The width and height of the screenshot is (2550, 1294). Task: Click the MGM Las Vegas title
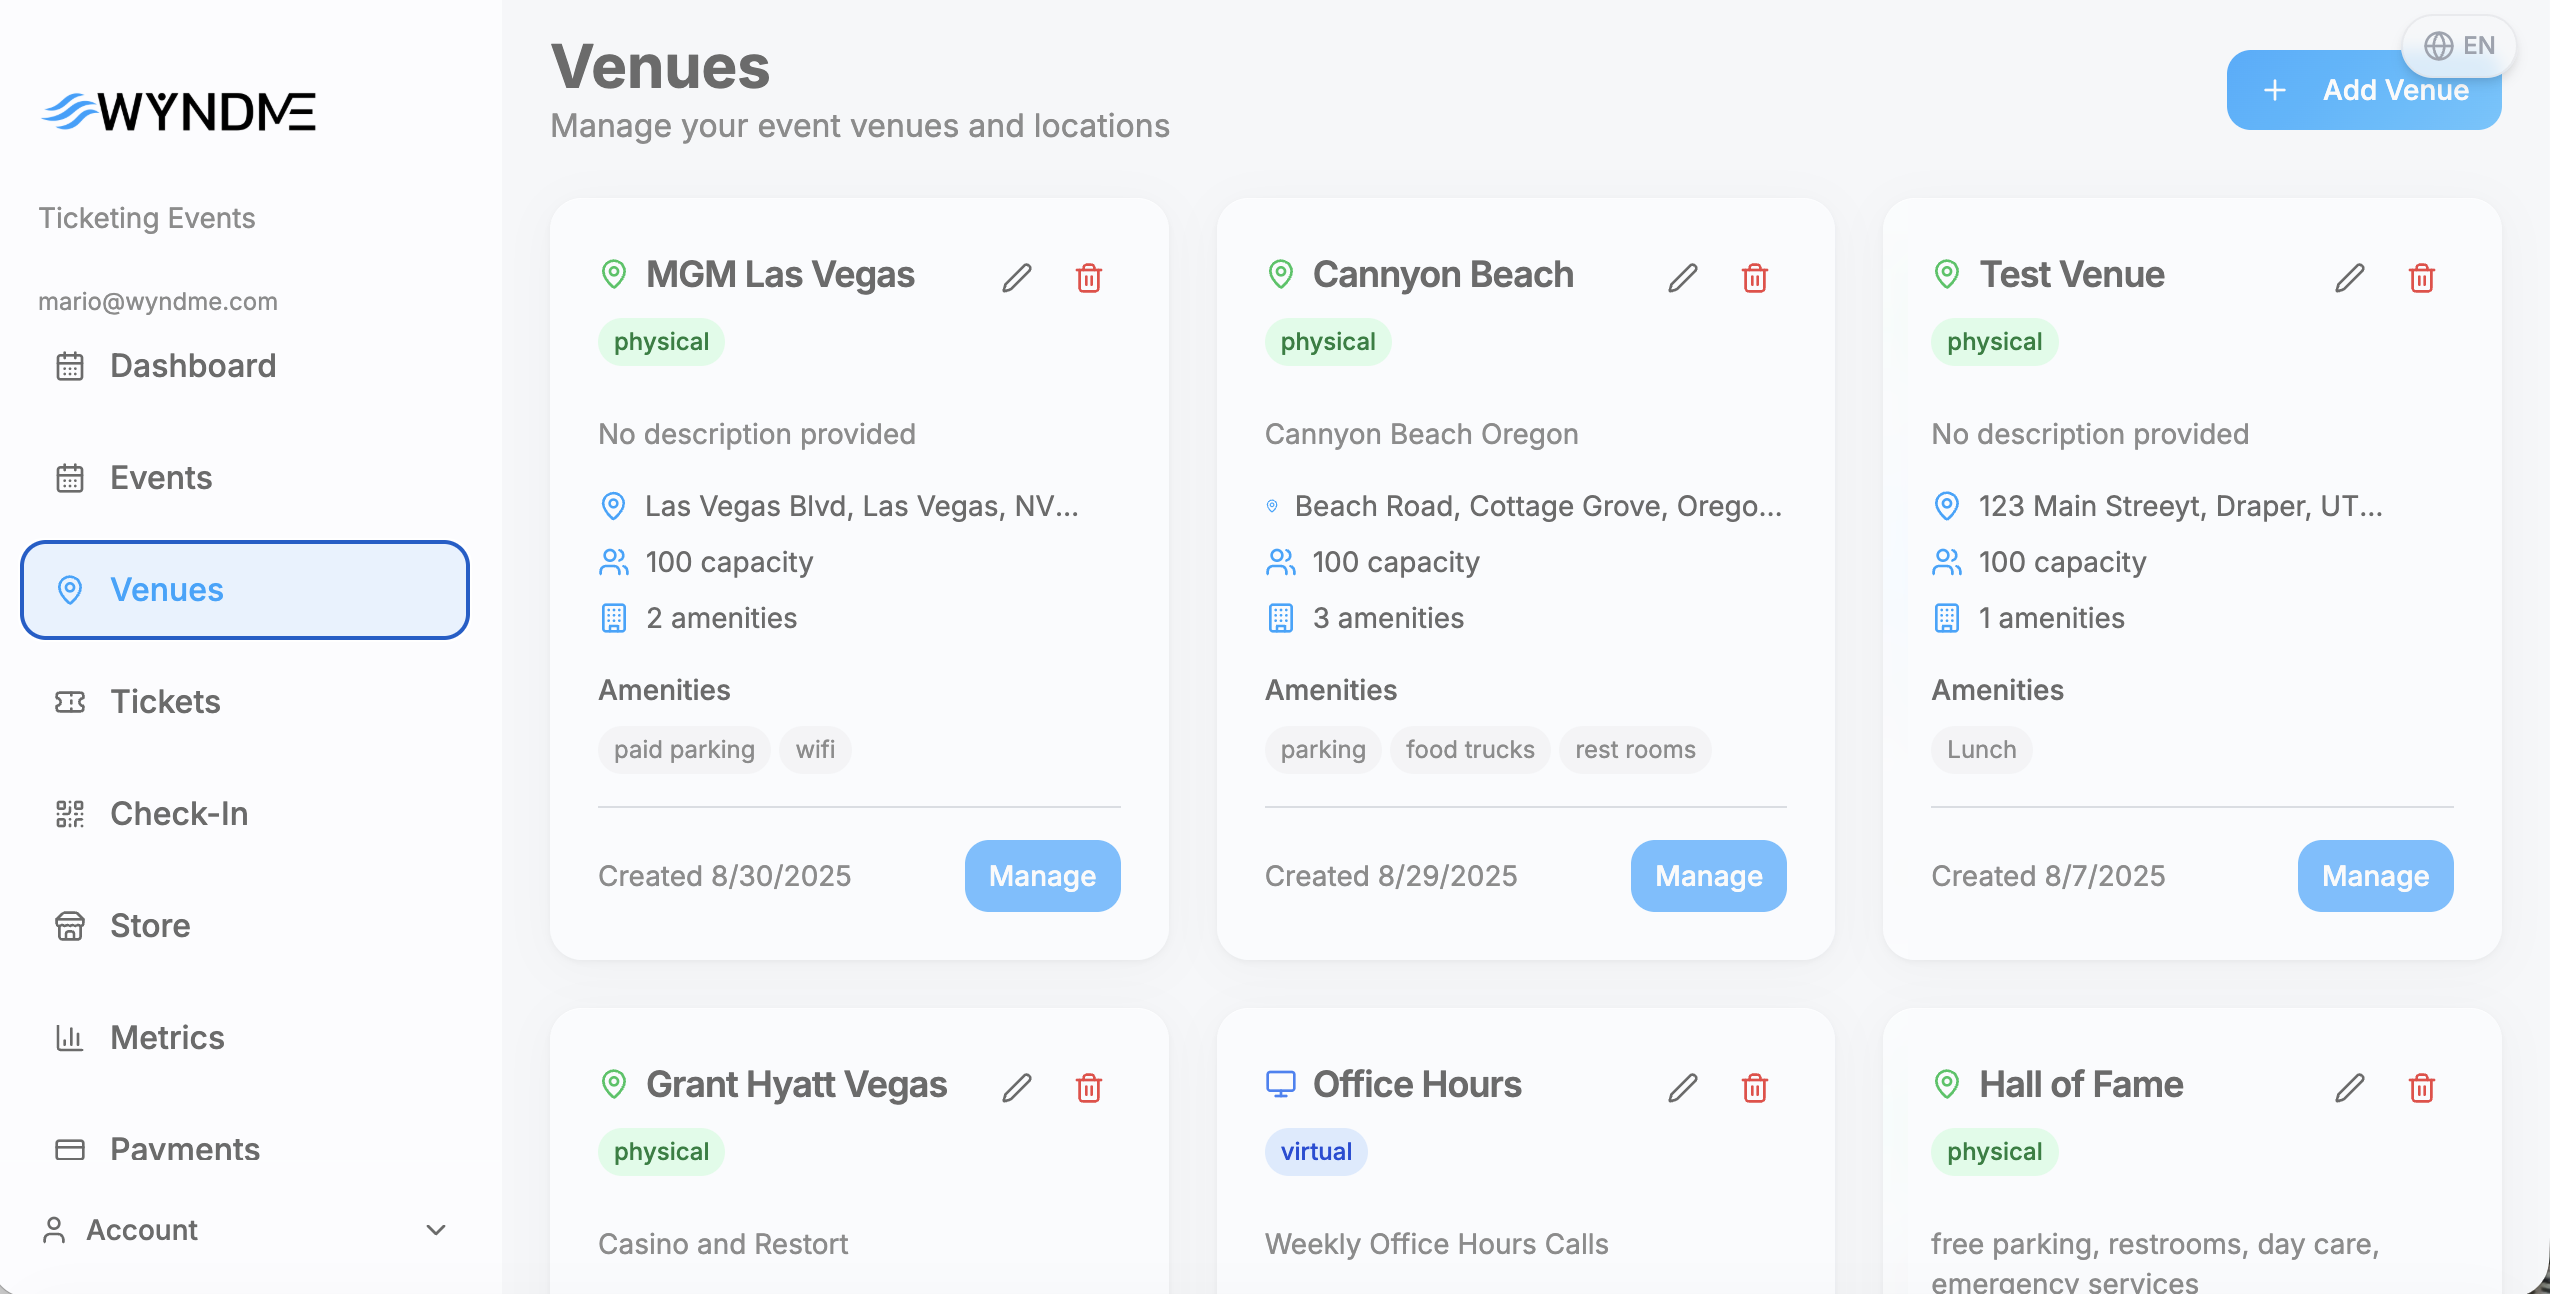click(780, 274)
